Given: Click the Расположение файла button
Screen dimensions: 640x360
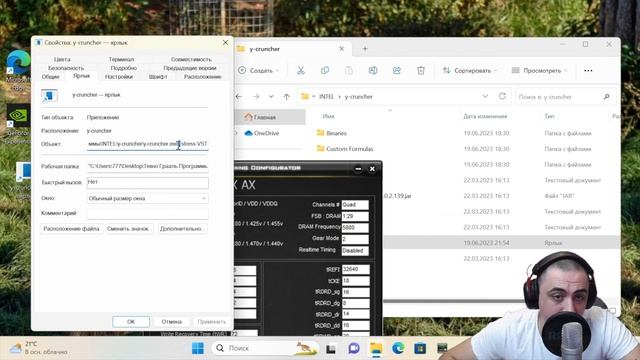Looking at the screenshot, I should 71,229.
